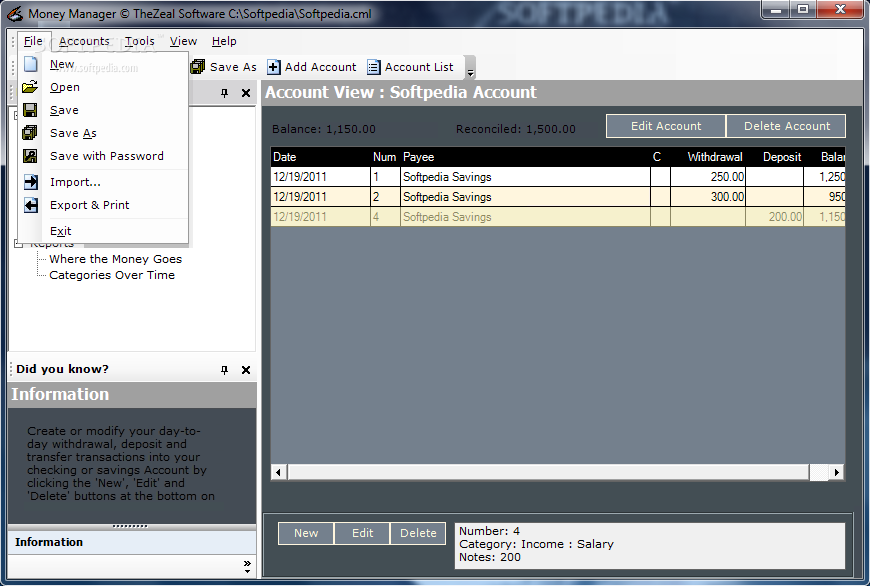Click the Money Manager application icon in title bar
The height and width of the screenshot is (586, 870).
click(x=14, y=13)
